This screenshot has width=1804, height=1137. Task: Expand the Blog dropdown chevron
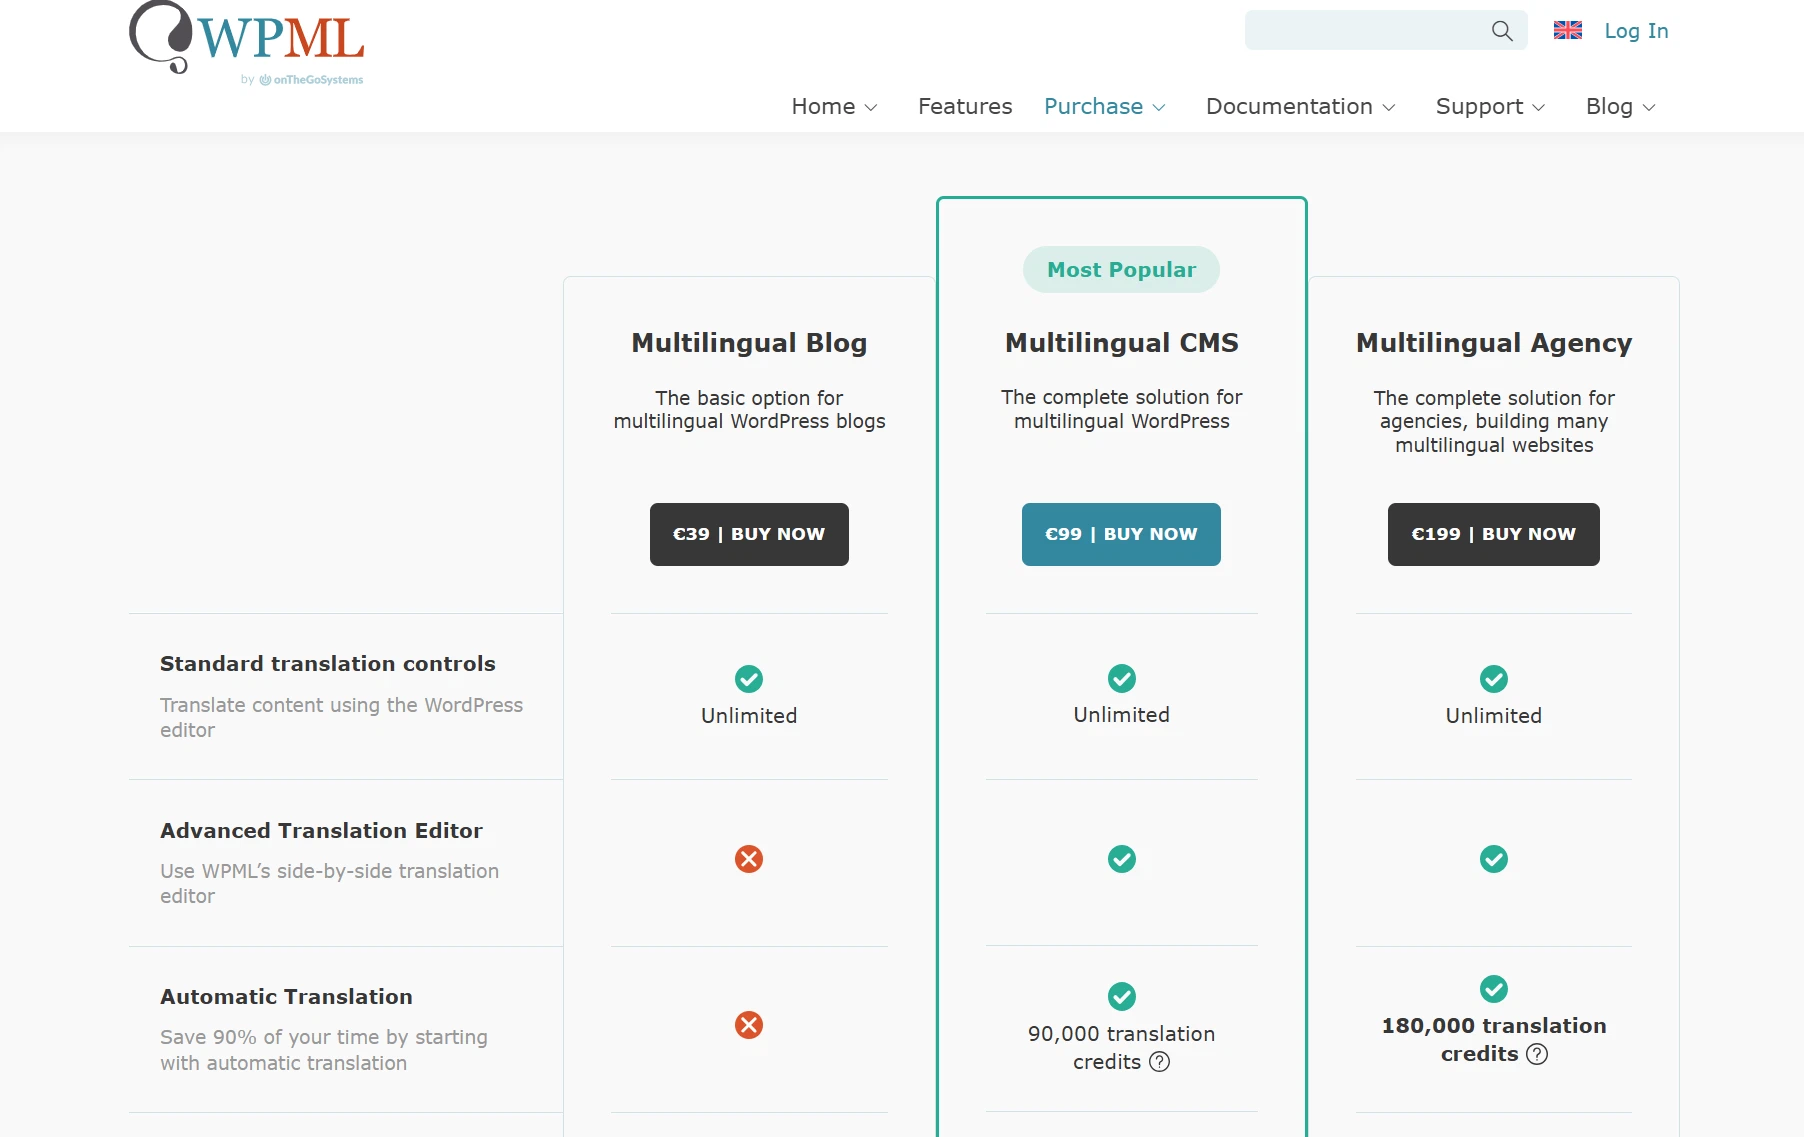point(1649,108)
